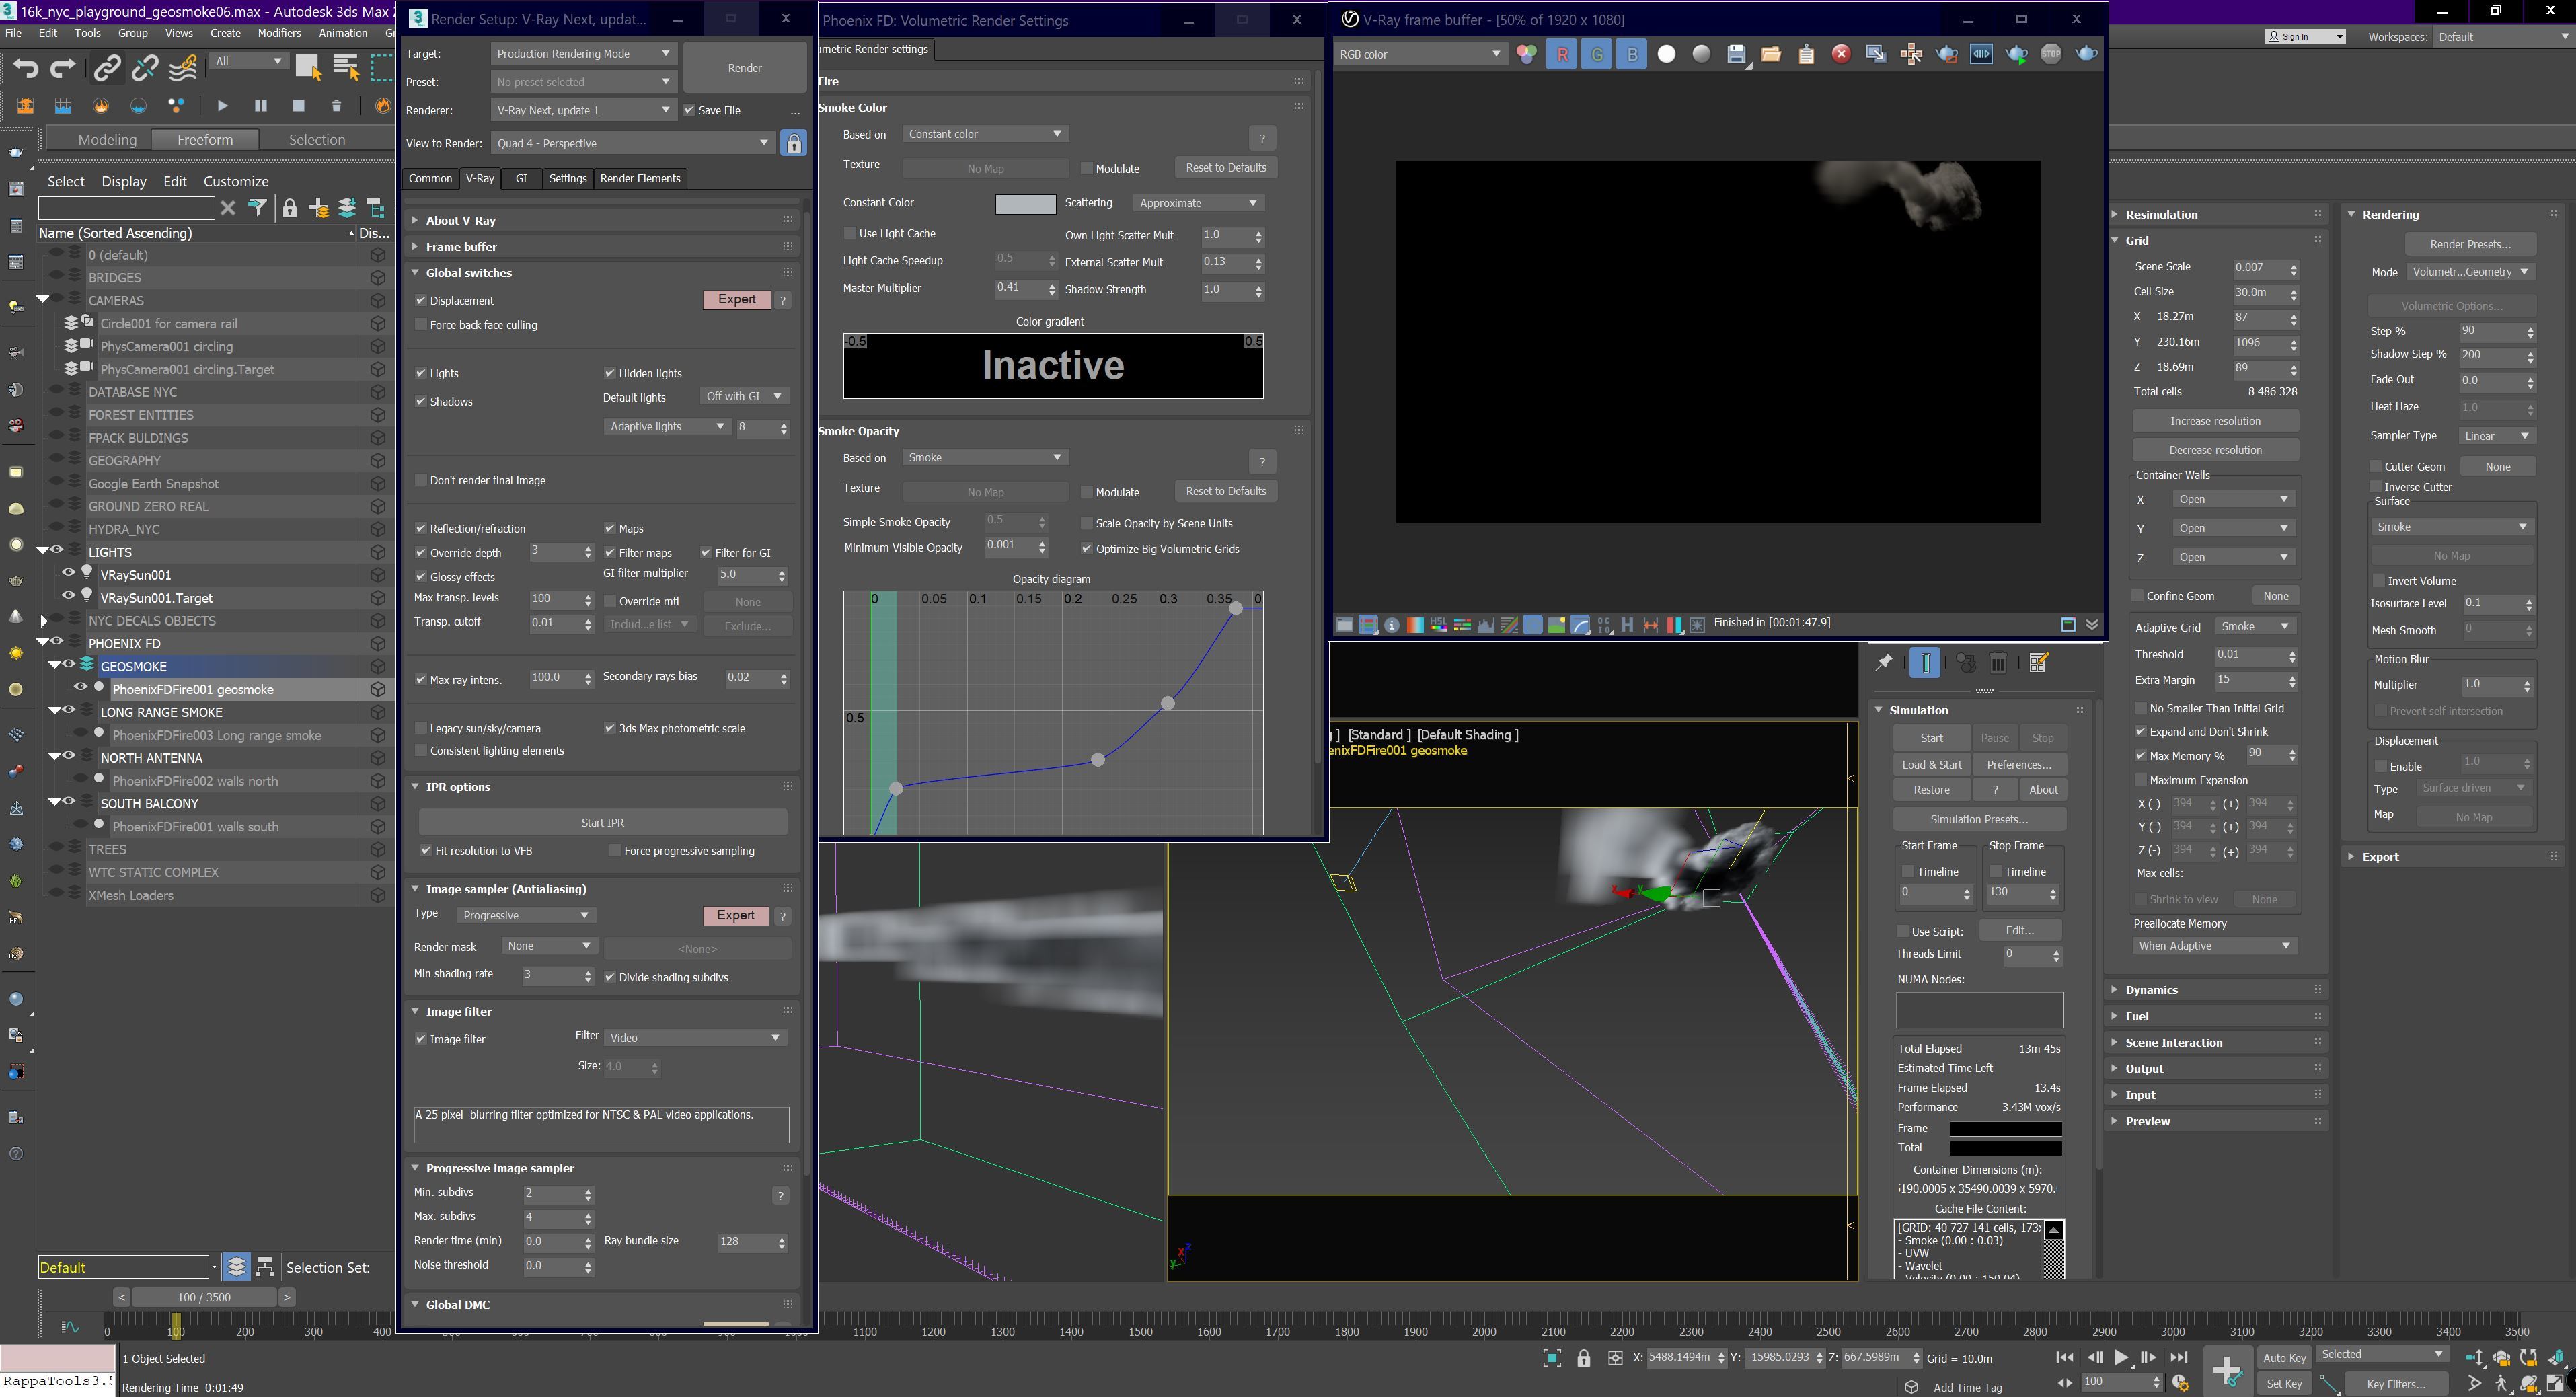Toggle red channel in V-Ray frame buffer

pos(1562,54)
